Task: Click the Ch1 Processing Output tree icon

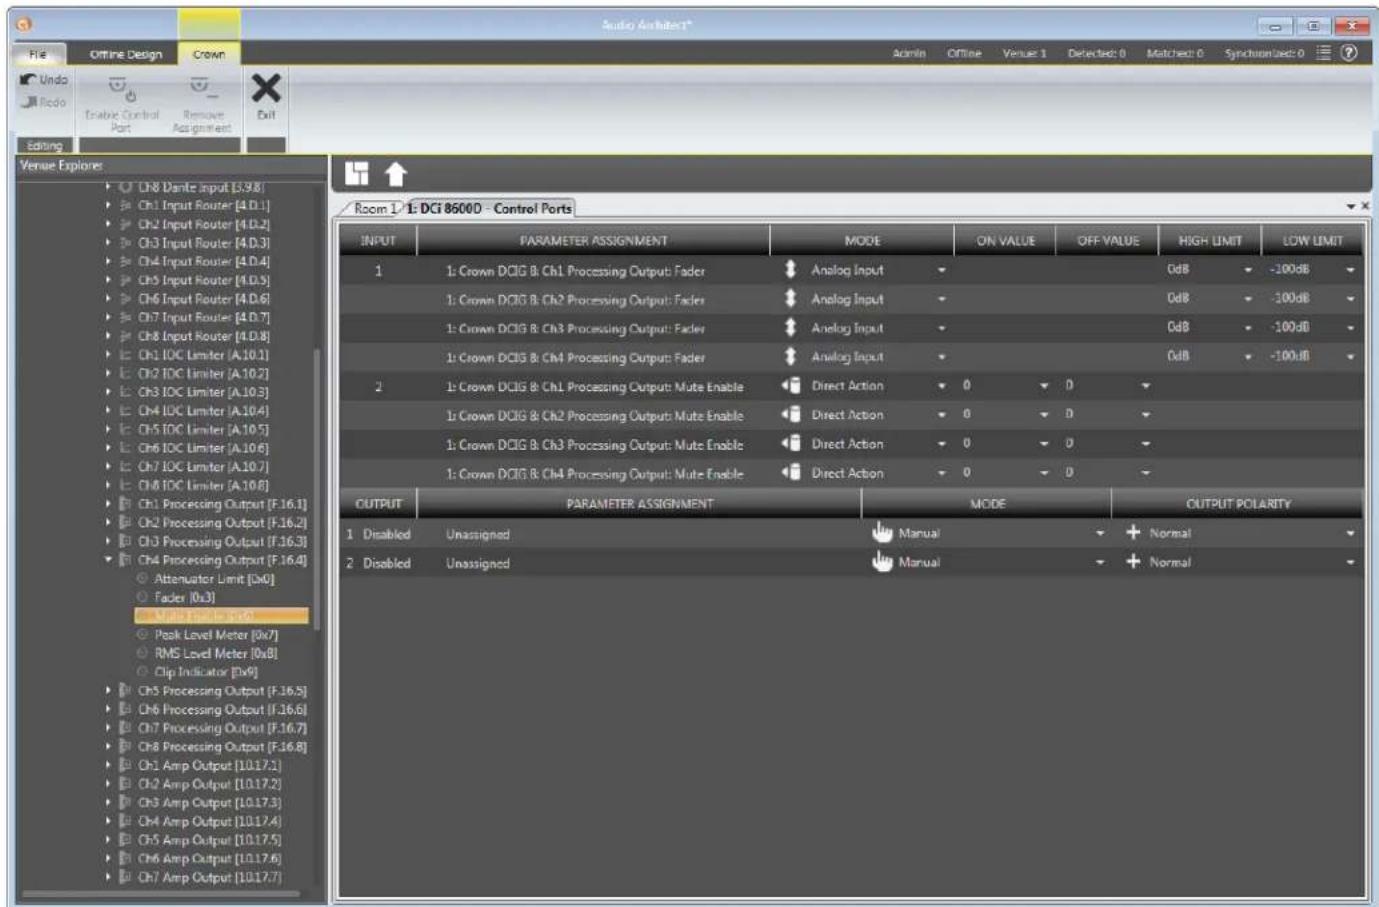Action: click(x=126, y=504)
